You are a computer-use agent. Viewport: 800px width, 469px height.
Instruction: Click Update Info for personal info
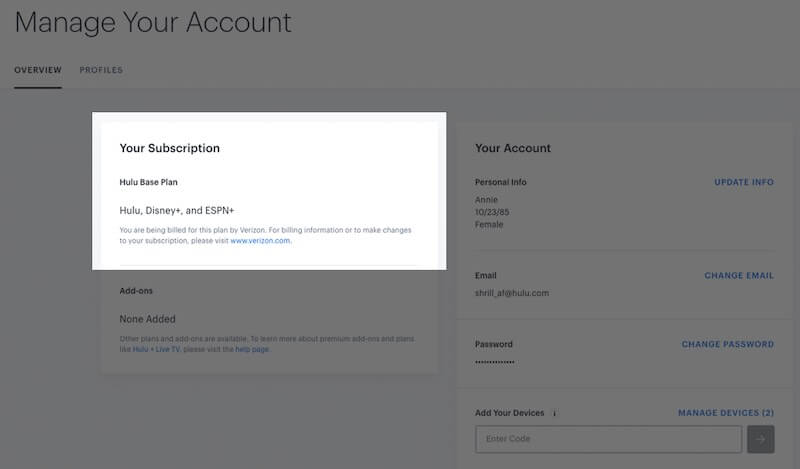pyautogui.click(x=743, y=183)
